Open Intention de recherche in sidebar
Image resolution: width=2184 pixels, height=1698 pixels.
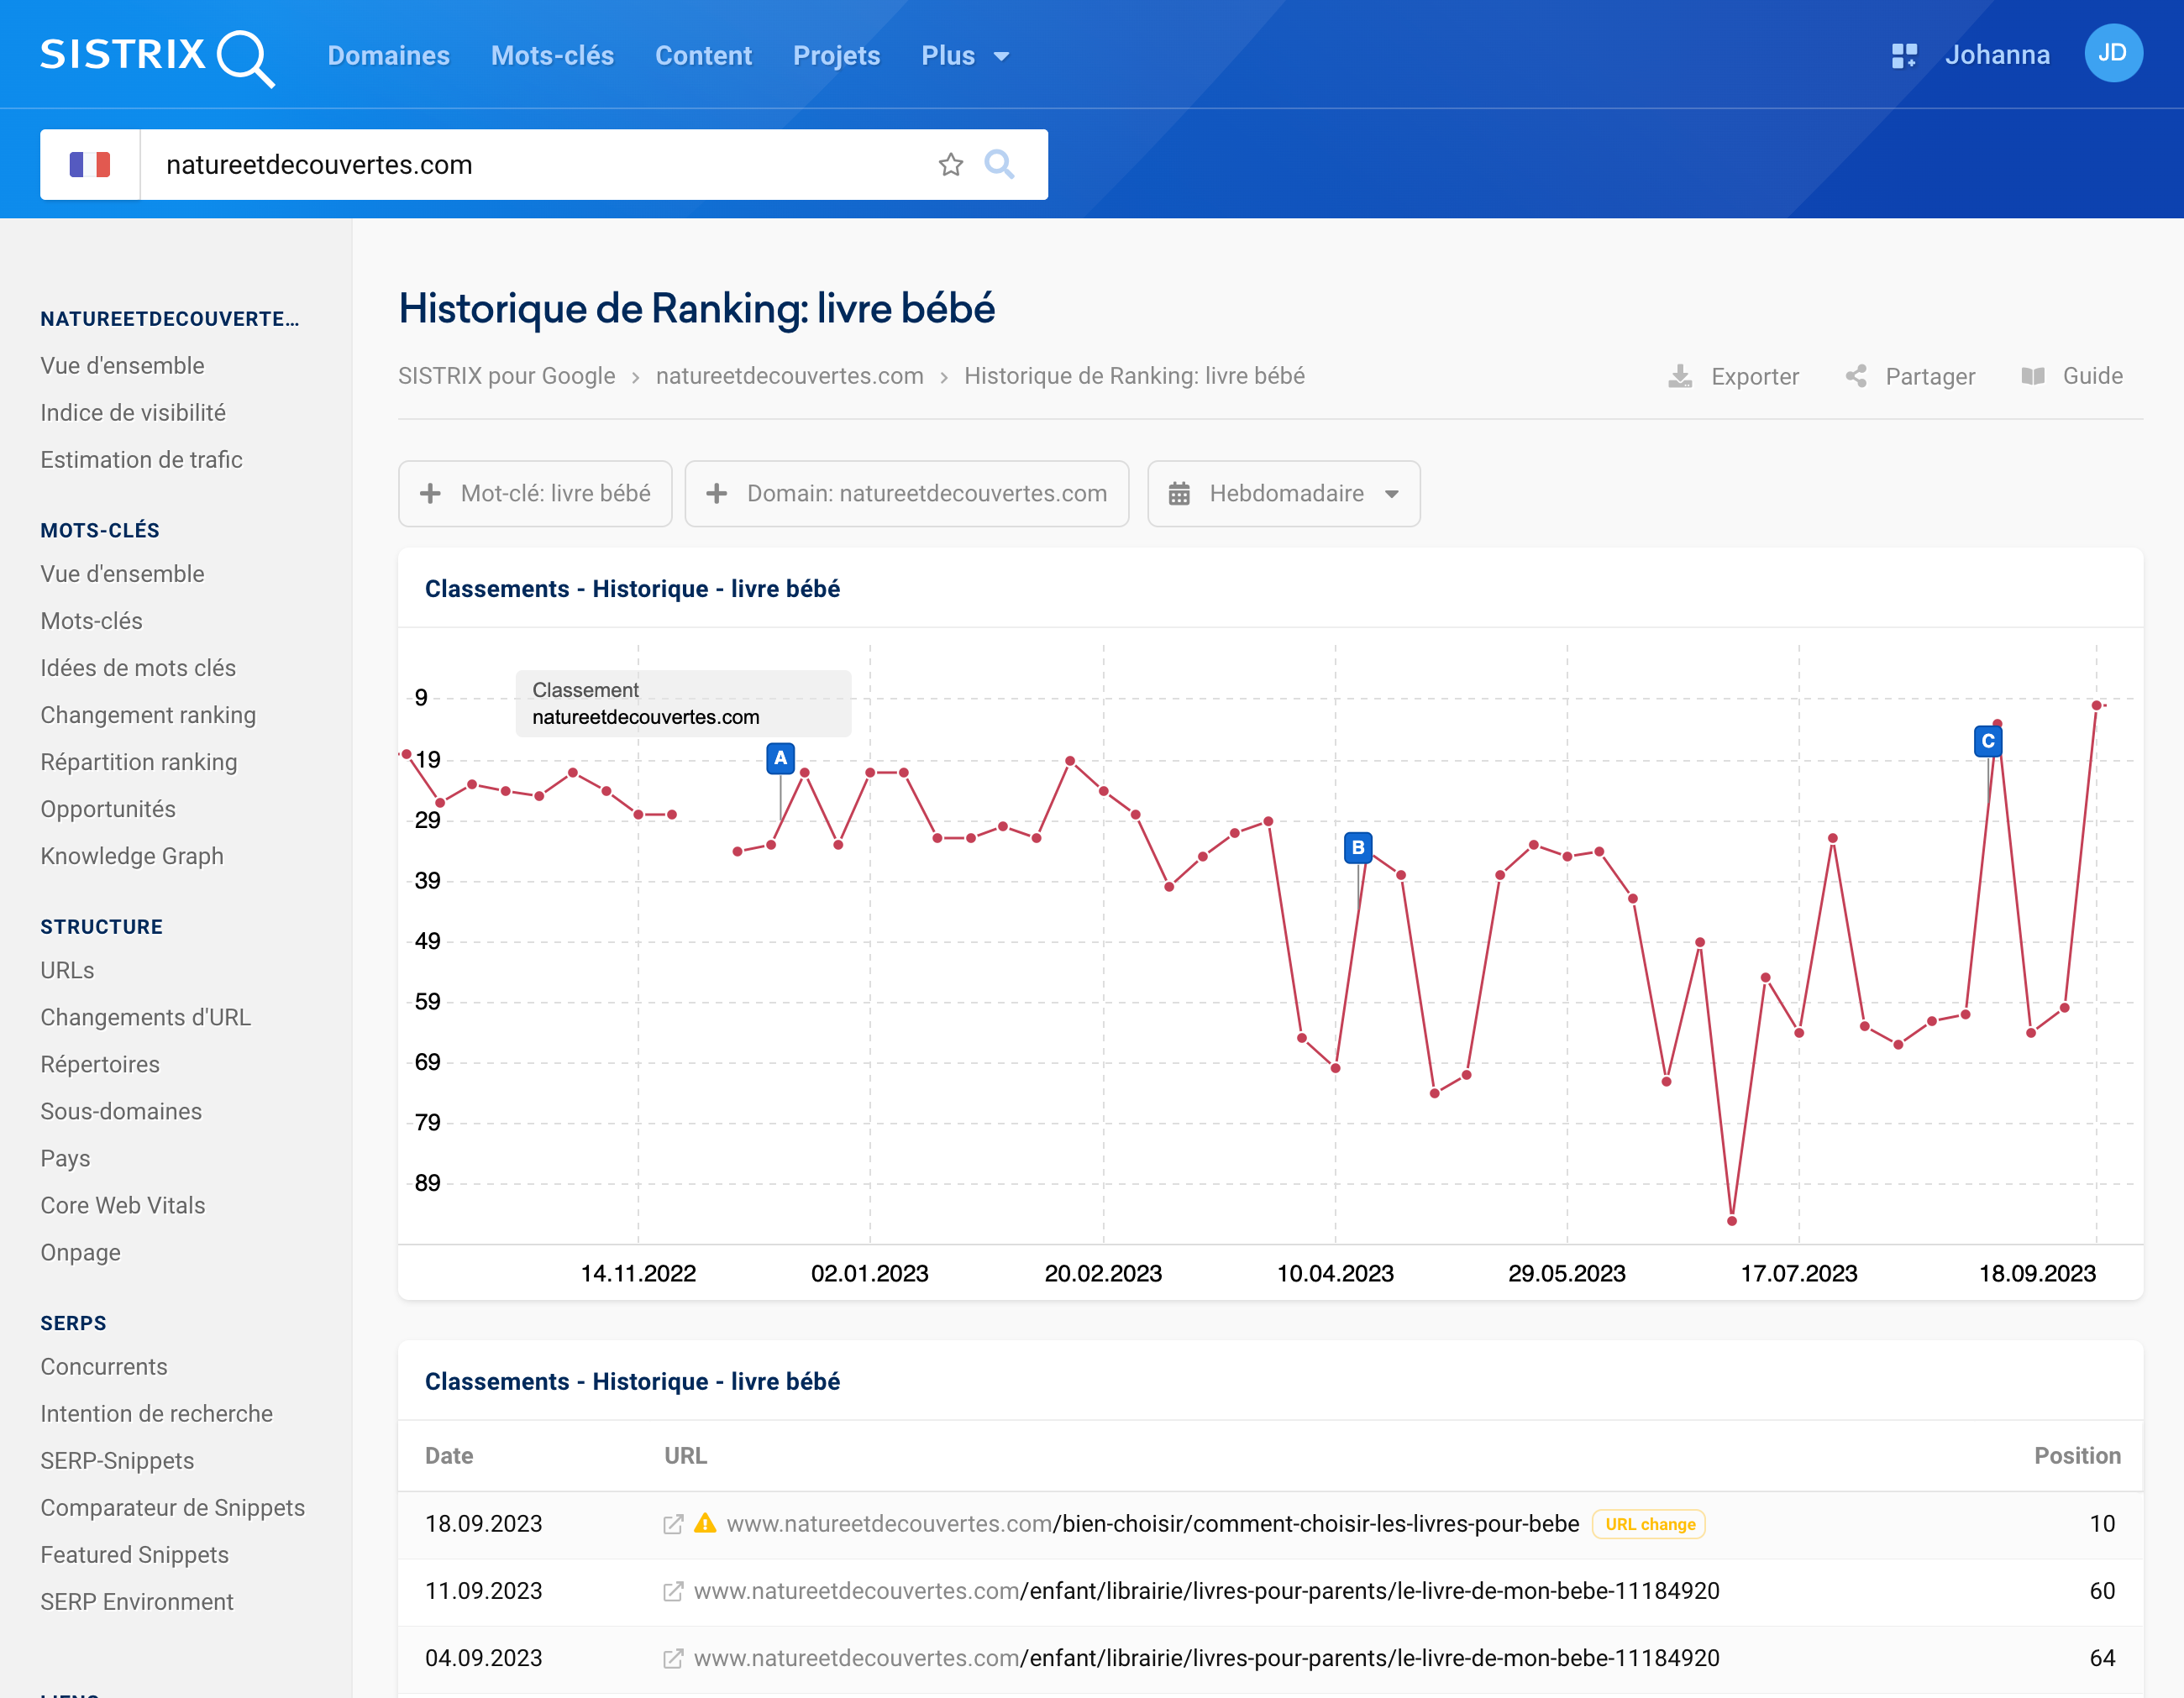[157, 1413]
